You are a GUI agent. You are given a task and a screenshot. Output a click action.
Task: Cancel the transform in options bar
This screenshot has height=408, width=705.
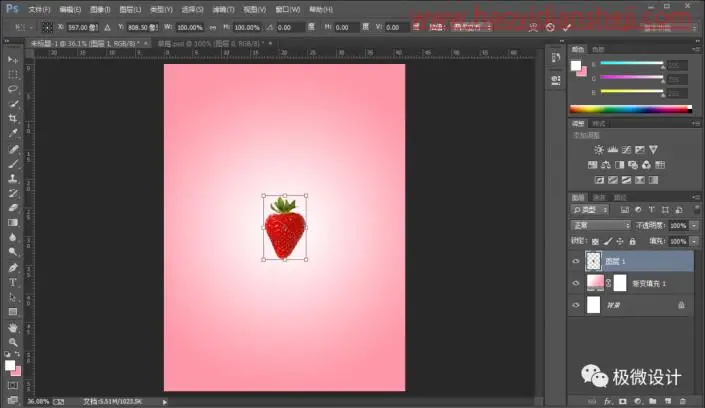pos(550,27)
